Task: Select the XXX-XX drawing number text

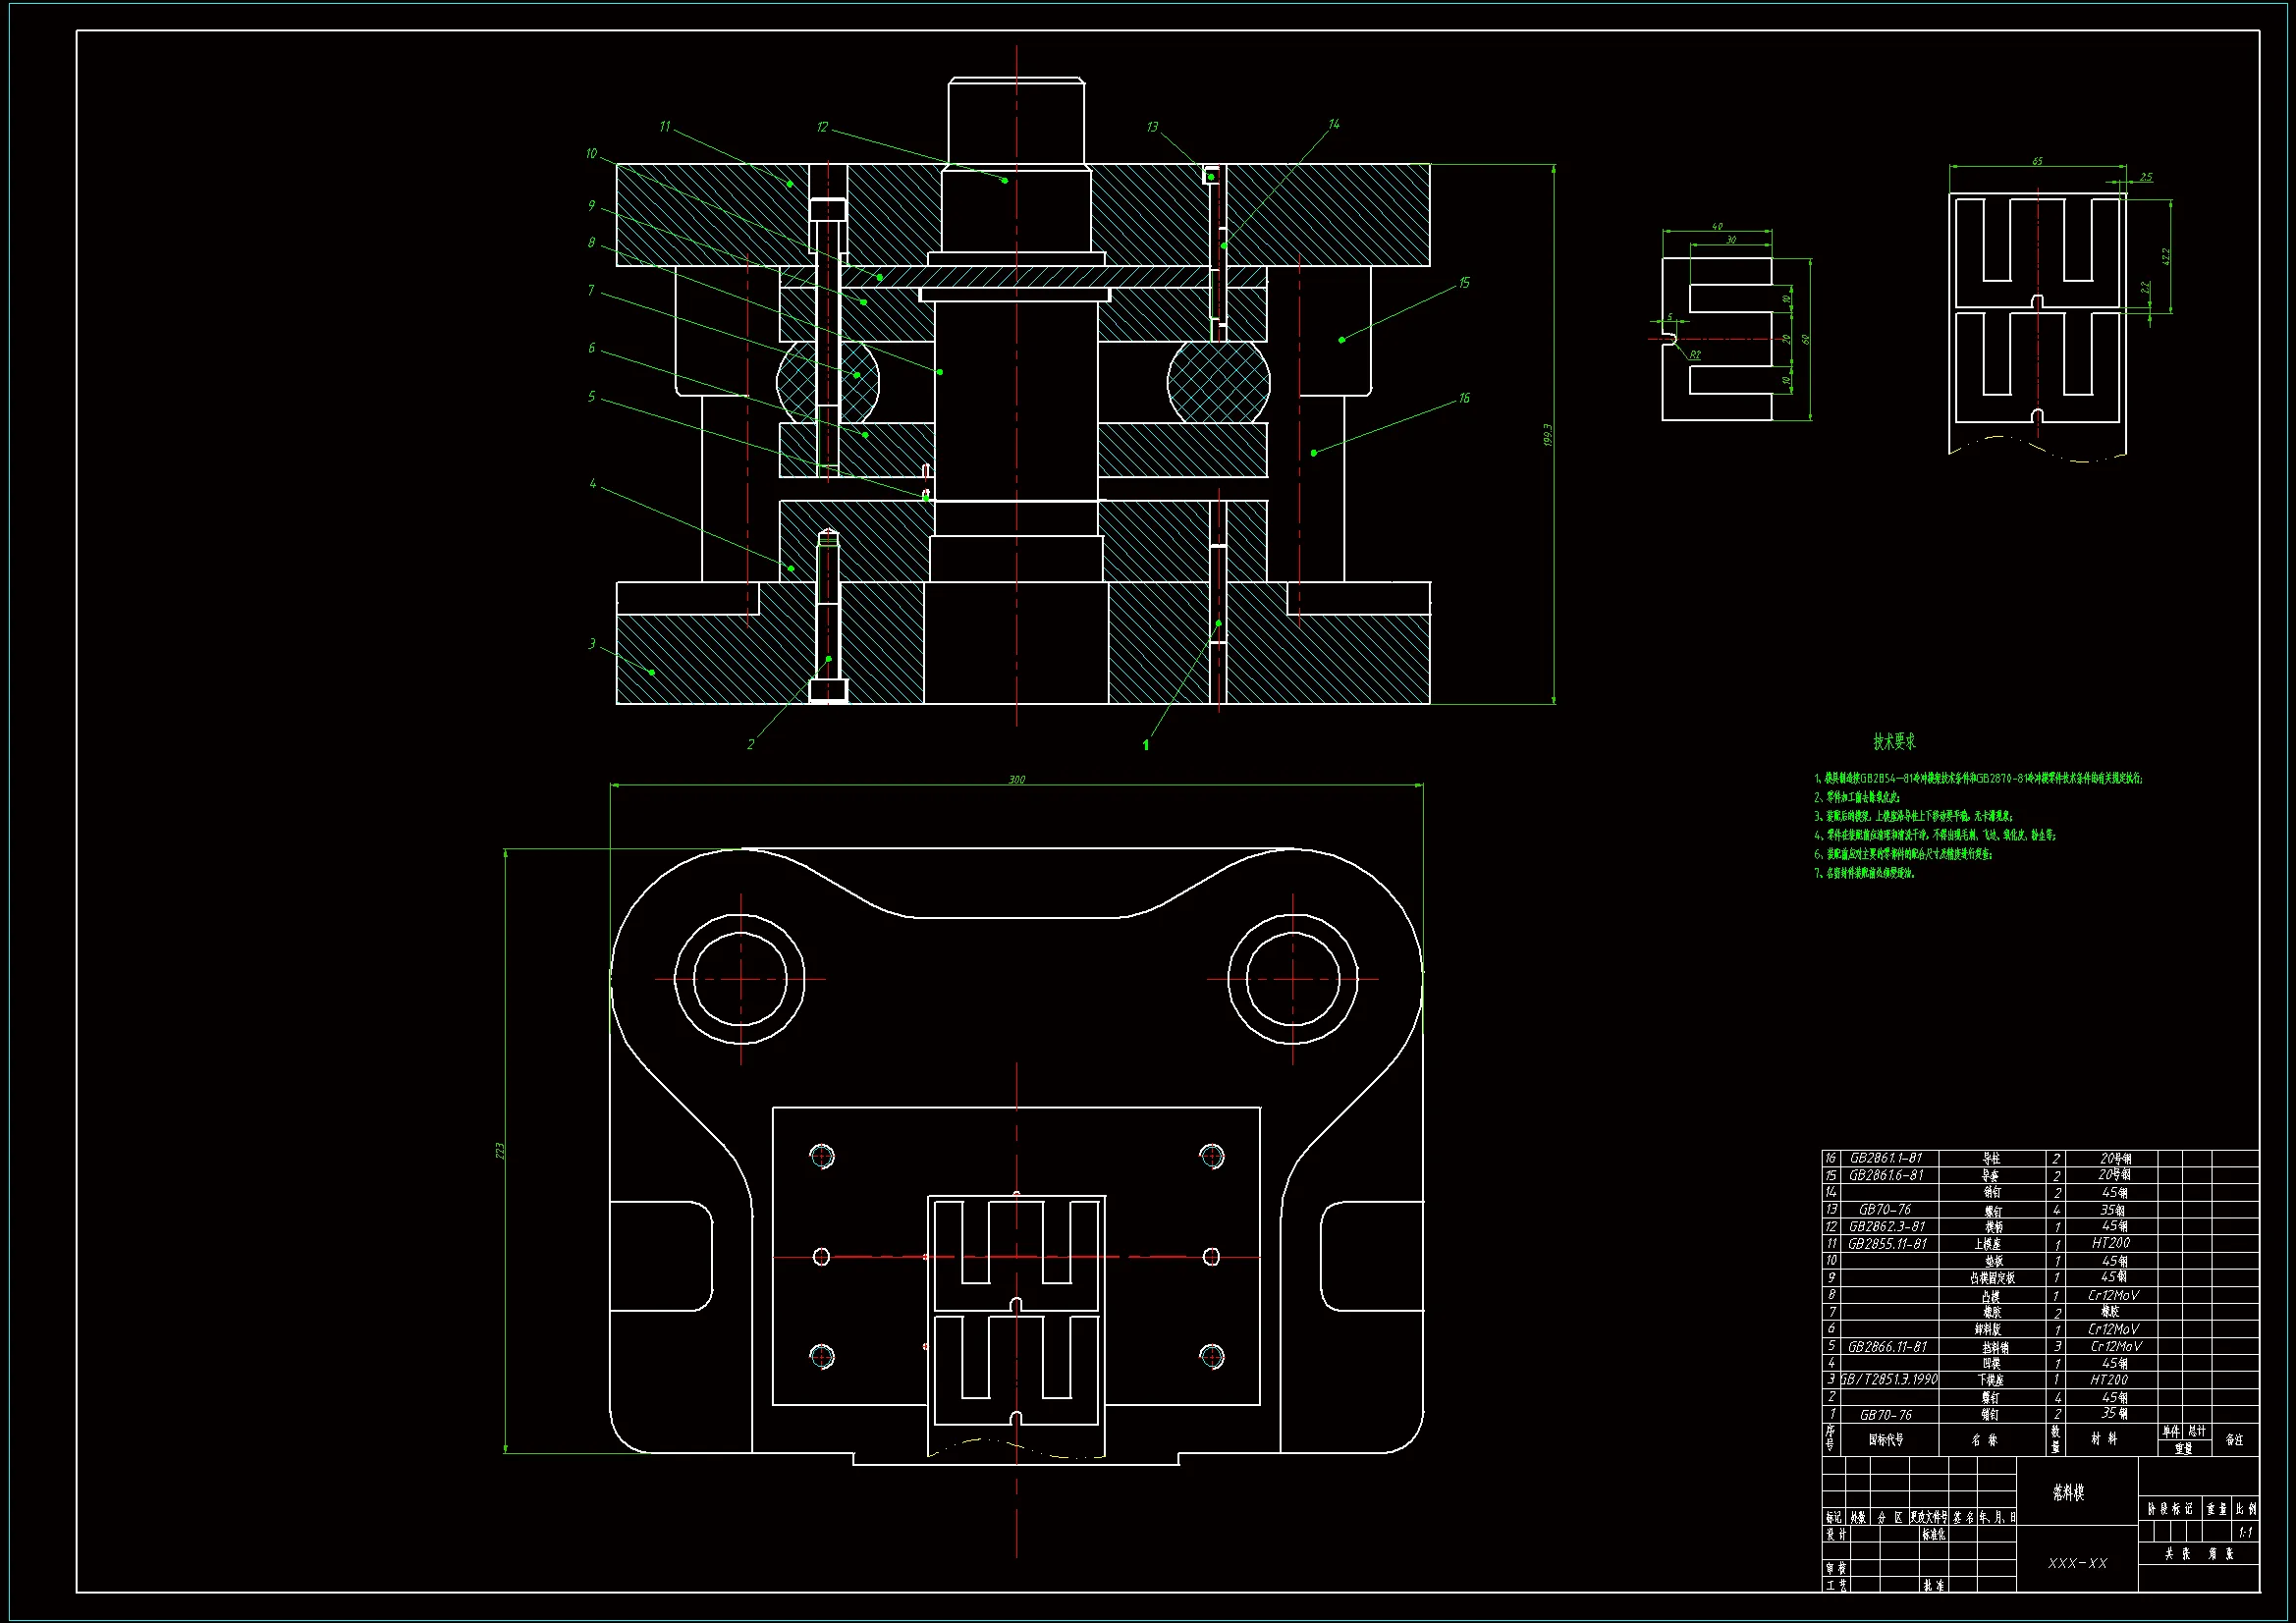Action: [x=2077, y=1563]
